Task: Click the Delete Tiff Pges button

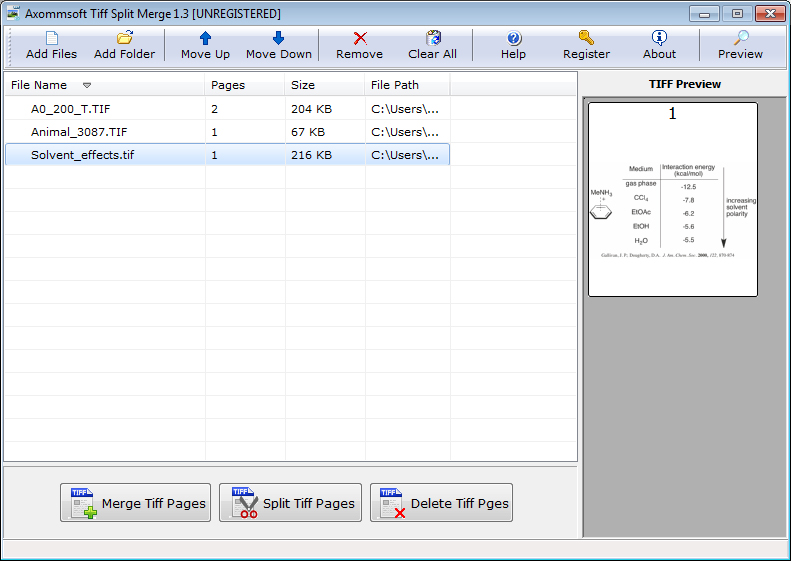Action: [441, 503]
